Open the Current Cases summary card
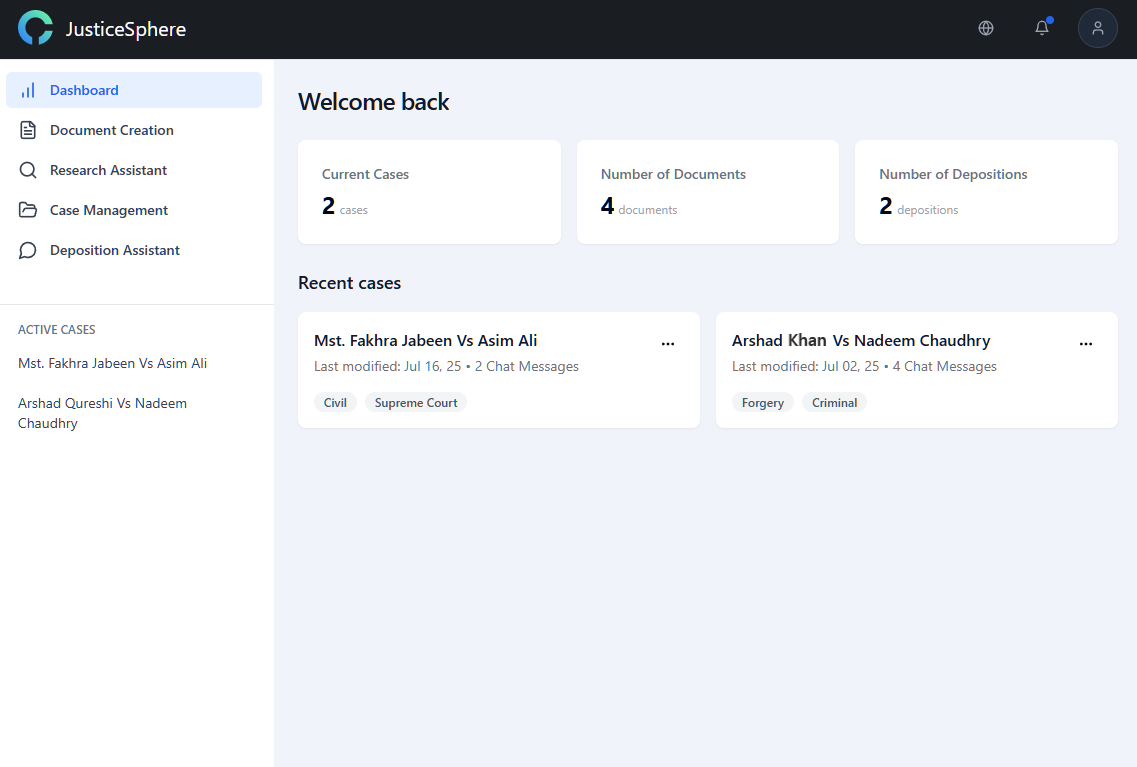The image size is (1137, 767). (429, 192)
